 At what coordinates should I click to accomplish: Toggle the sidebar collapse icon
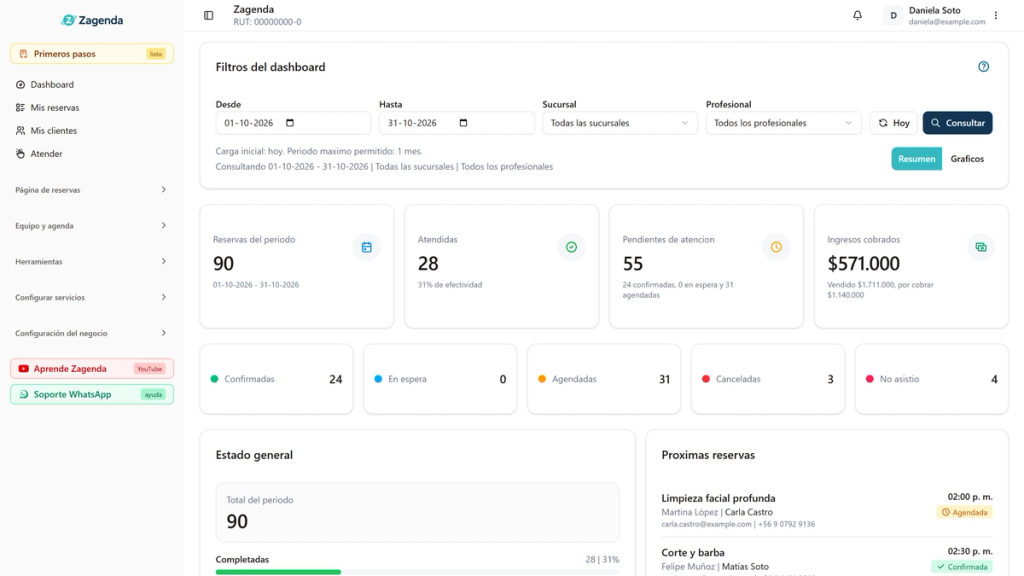point(208,15)
